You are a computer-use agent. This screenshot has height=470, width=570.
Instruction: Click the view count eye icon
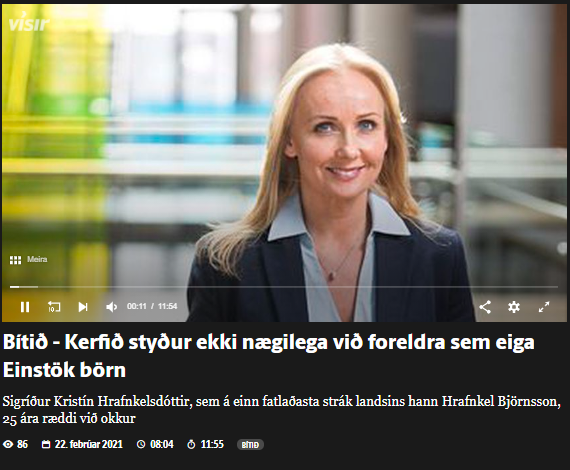point(8,444)
